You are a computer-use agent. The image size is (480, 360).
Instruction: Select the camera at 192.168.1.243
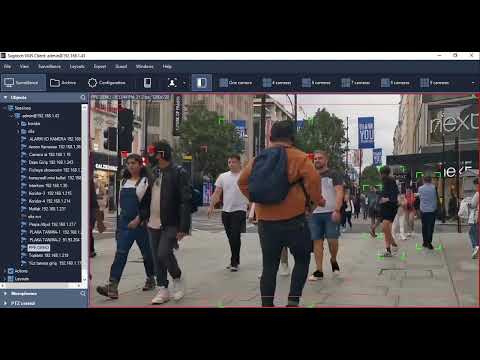point(48,162)
